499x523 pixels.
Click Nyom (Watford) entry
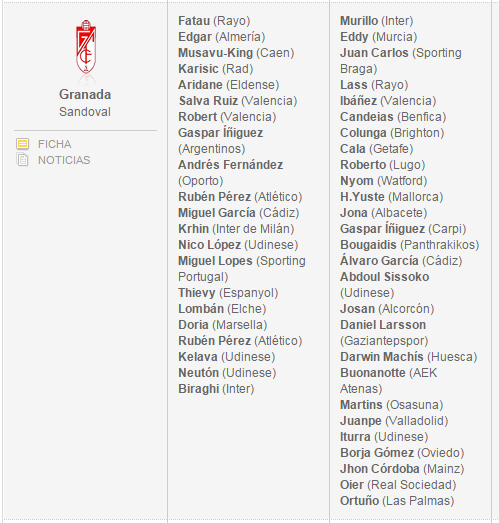coord(384,181)
